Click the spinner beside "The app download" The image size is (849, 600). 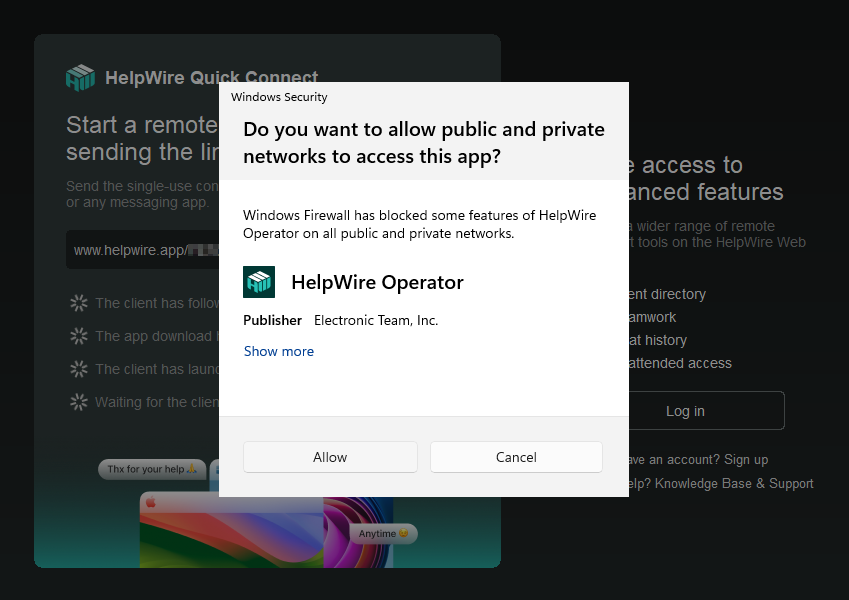(79, 336)
